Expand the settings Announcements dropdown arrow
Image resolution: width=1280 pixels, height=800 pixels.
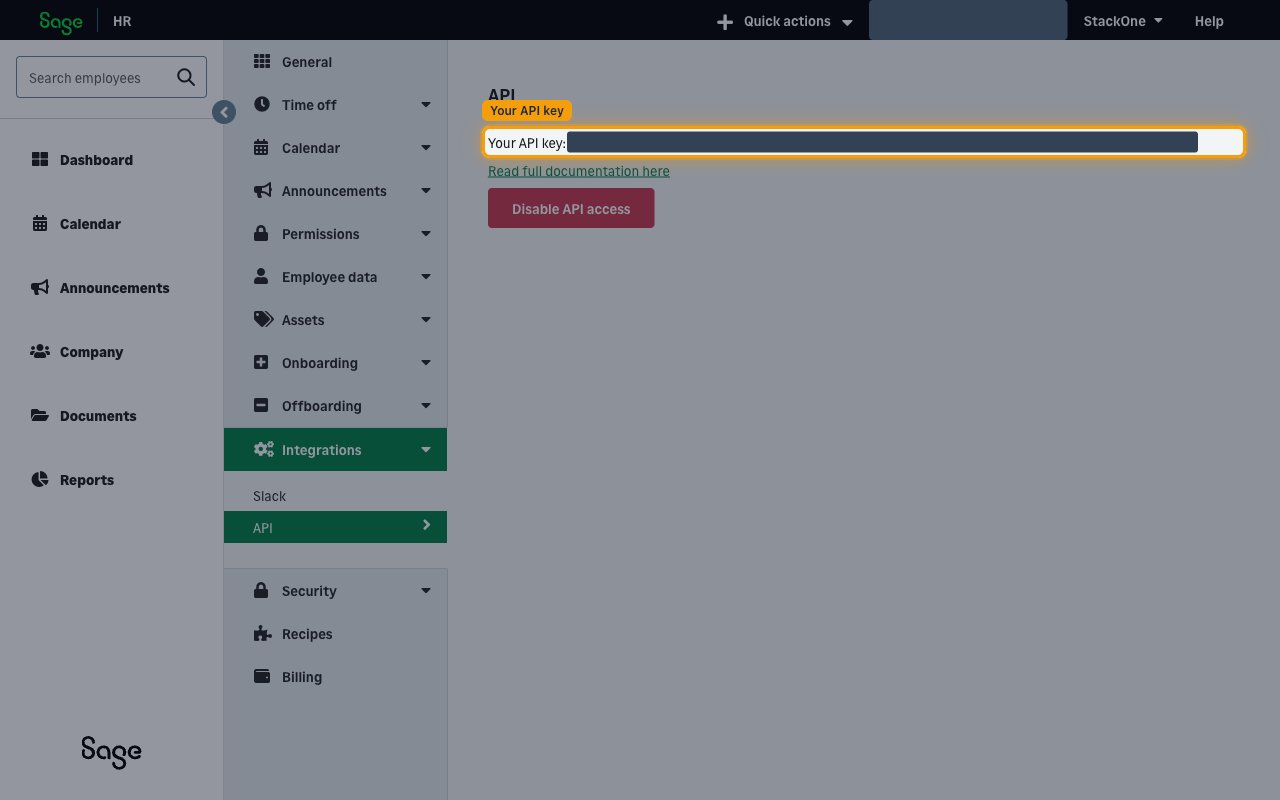(426, 191)
